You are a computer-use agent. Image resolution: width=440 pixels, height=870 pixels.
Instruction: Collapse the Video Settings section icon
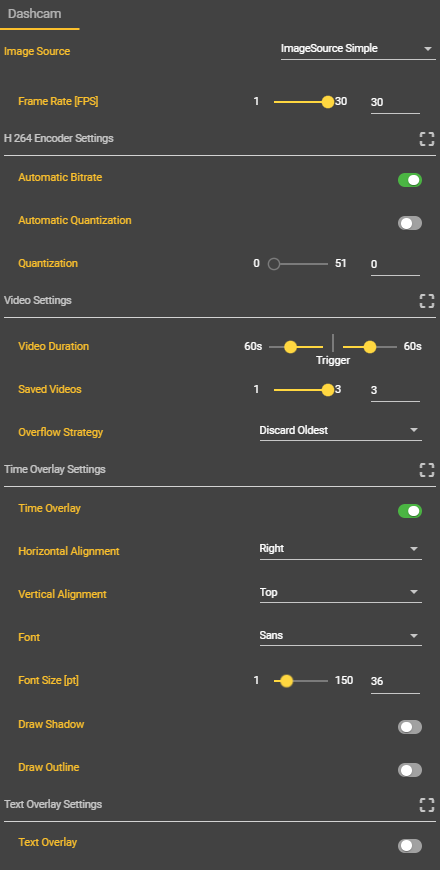tap(427, 301)
